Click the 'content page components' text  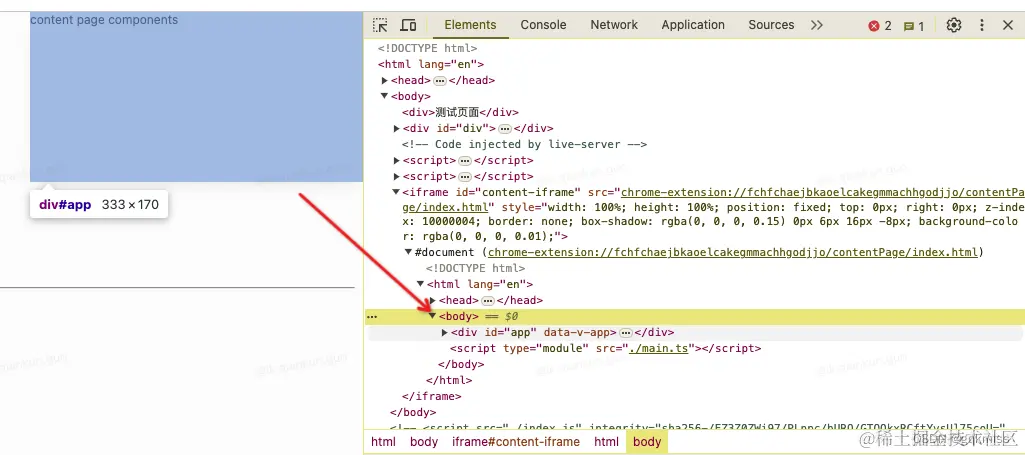point(104,20)
